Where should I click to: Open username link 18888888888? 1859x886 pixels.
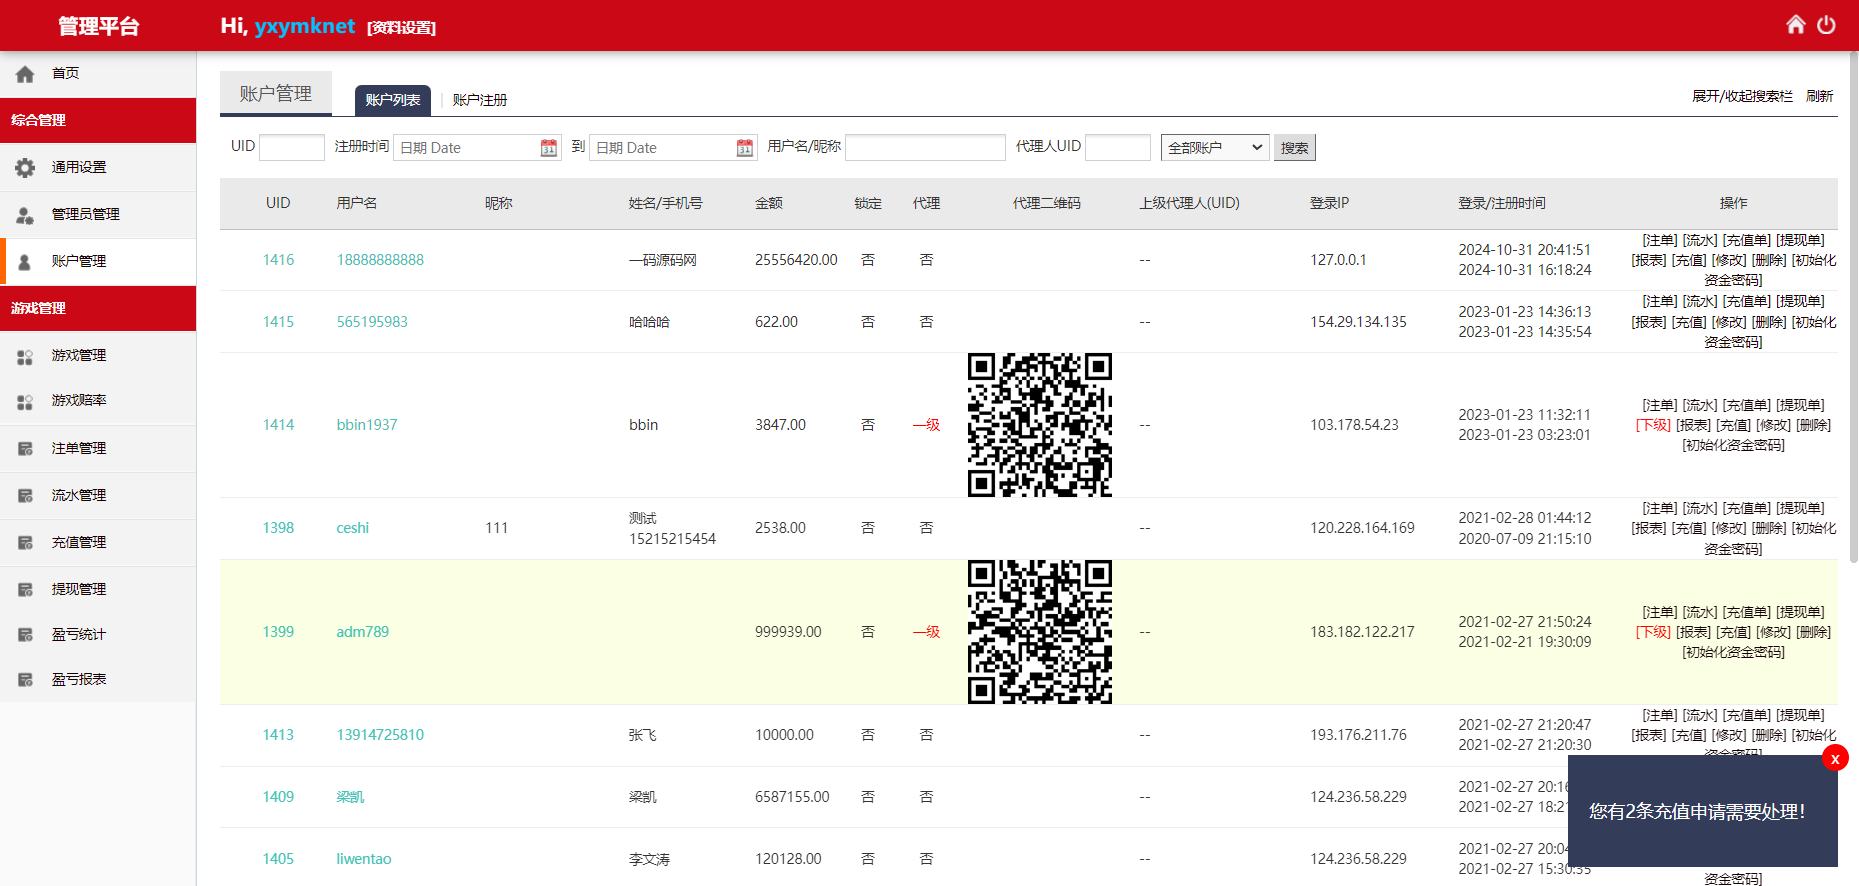380,260
